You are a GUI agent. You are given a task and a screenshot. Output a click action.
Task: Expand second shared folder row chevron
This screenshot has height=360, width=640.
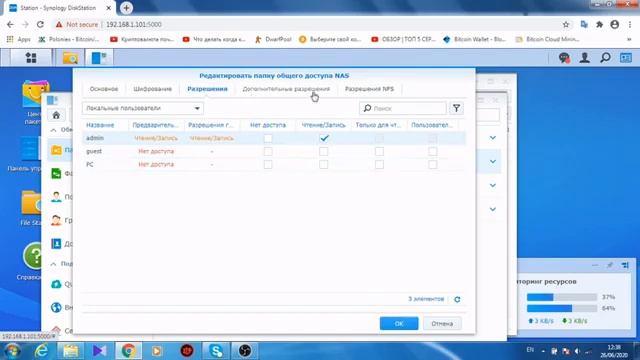pyautogui.click(x=493, y=162)
